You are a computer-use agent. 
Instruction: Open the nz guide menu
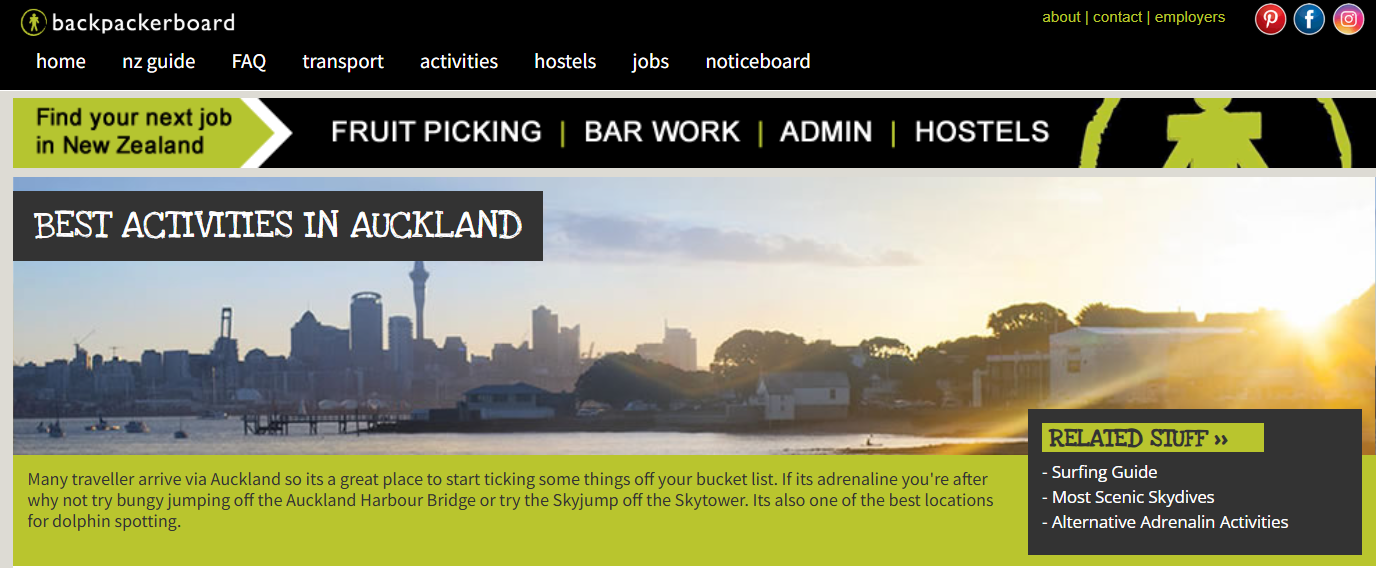159,61
